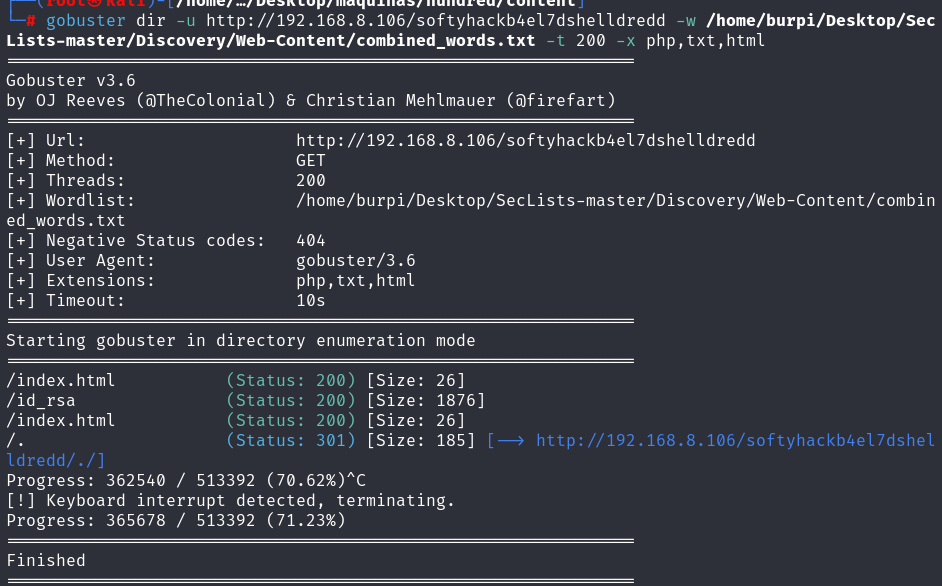
Task: Click the 71.23% progress line
Action: click(176, 520)
